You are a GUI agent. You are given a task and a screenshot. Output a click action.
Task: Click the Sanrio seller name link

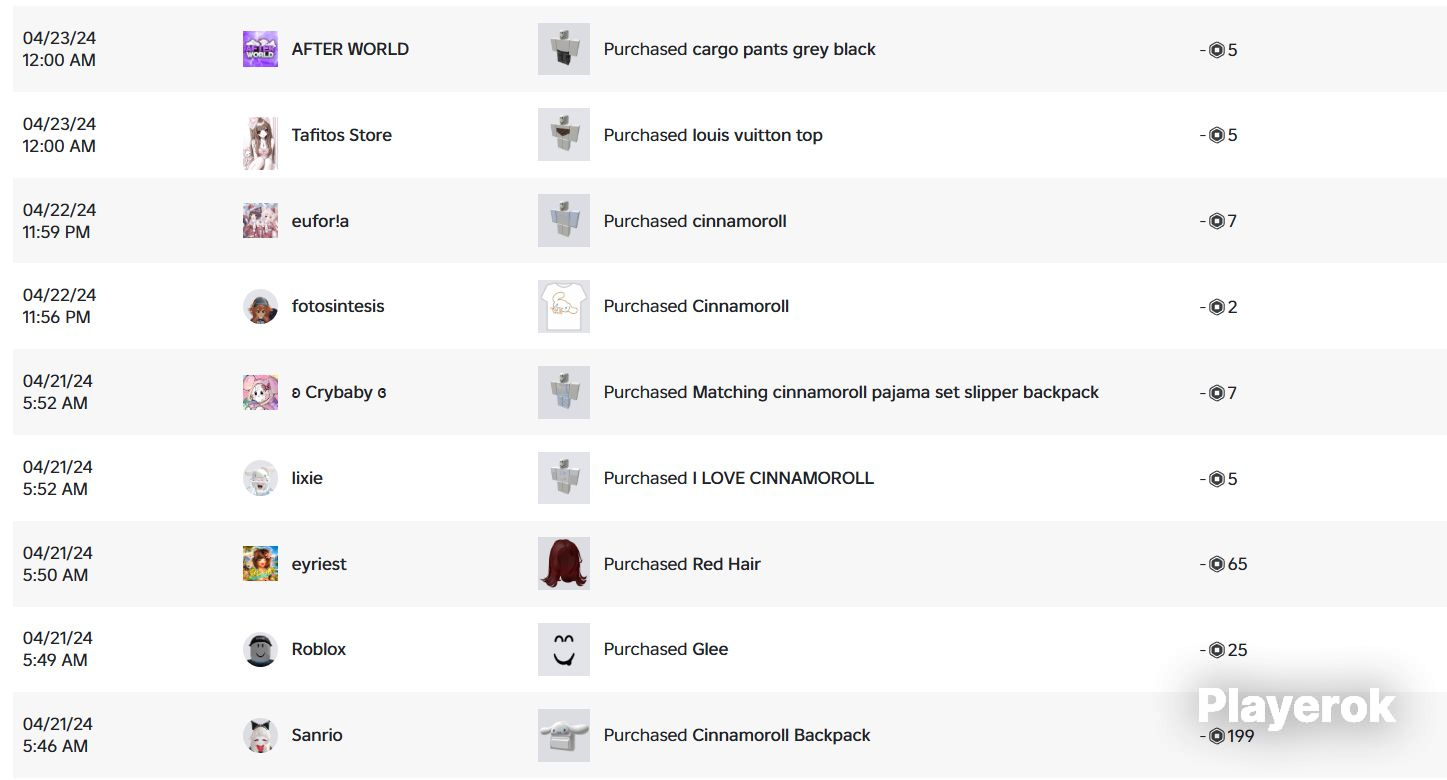[x=317, y=735]
